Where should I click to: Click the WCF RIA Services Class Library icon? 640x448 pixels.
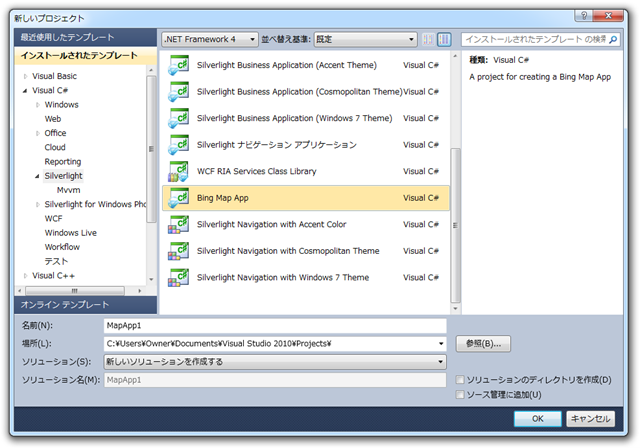point(178,171)
